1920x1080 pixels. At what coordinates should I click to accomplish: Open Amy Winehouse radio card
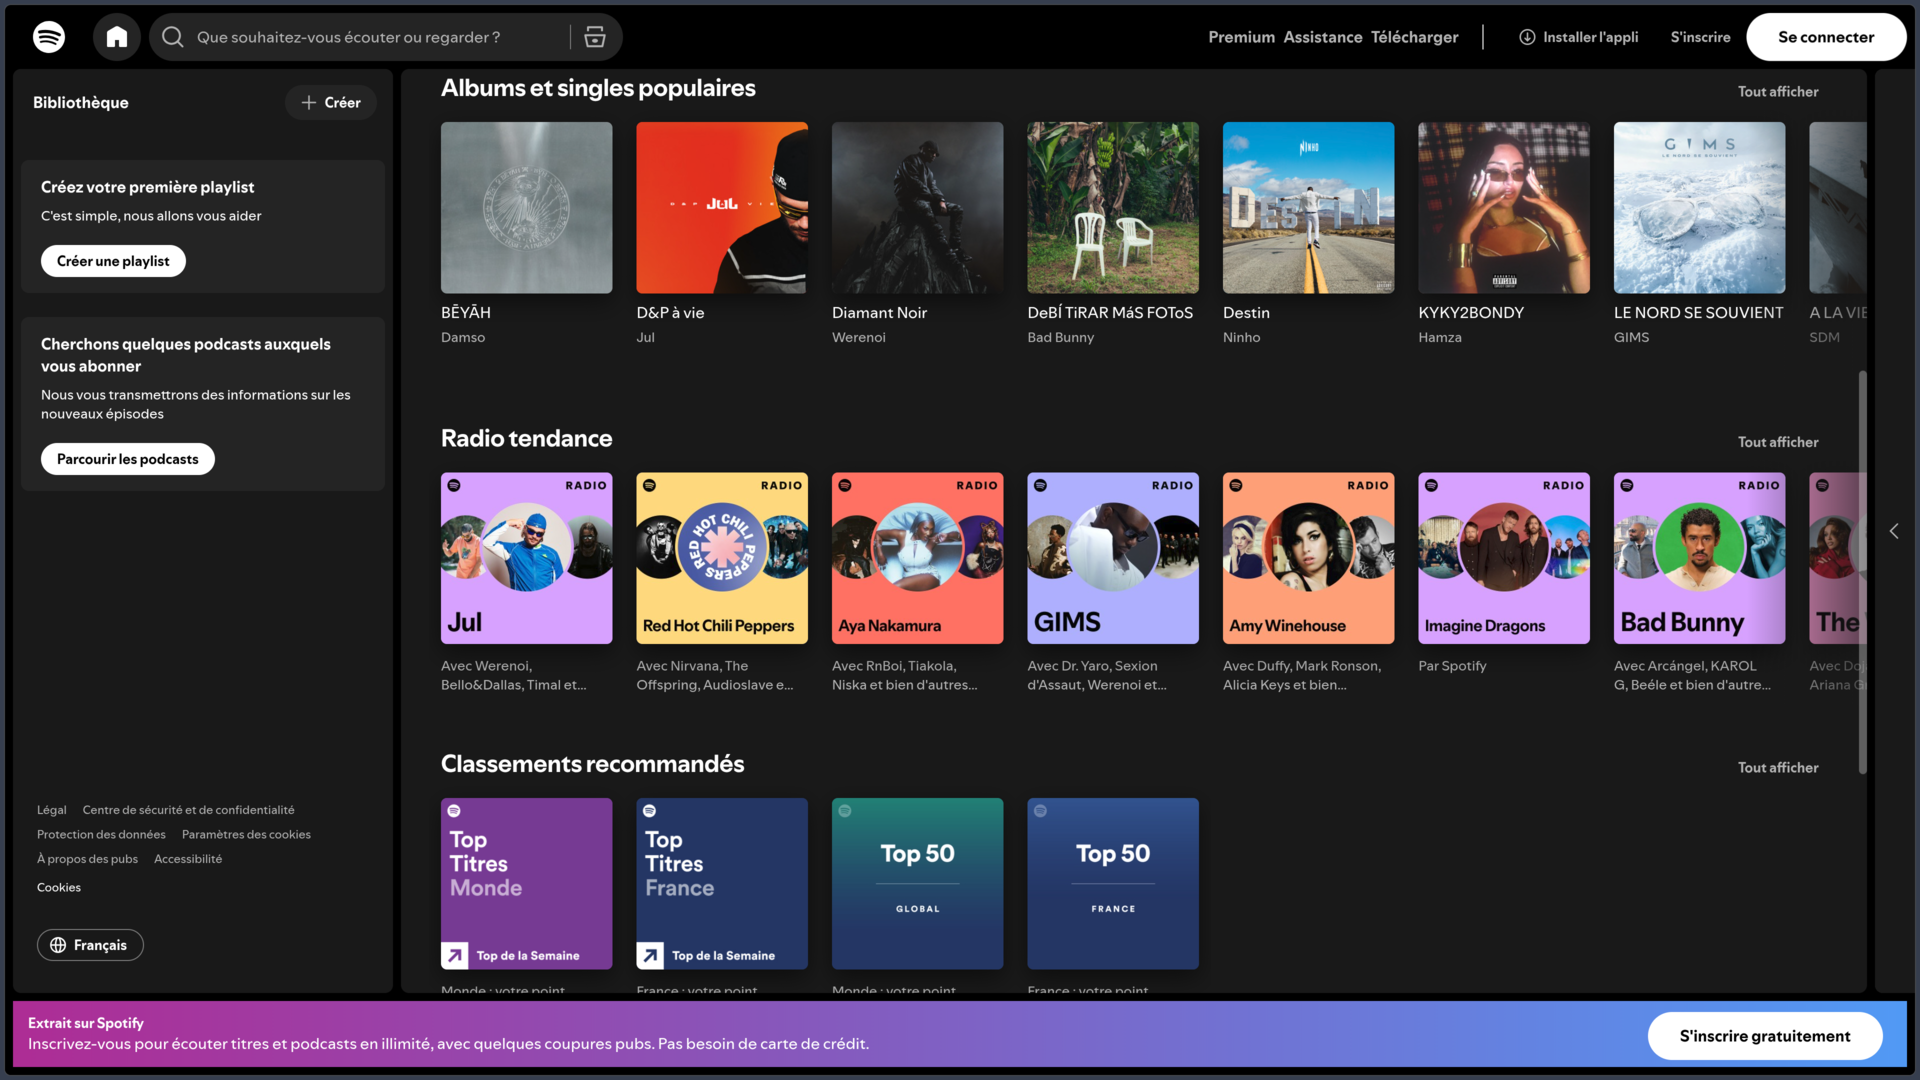tap(1309, 558)
